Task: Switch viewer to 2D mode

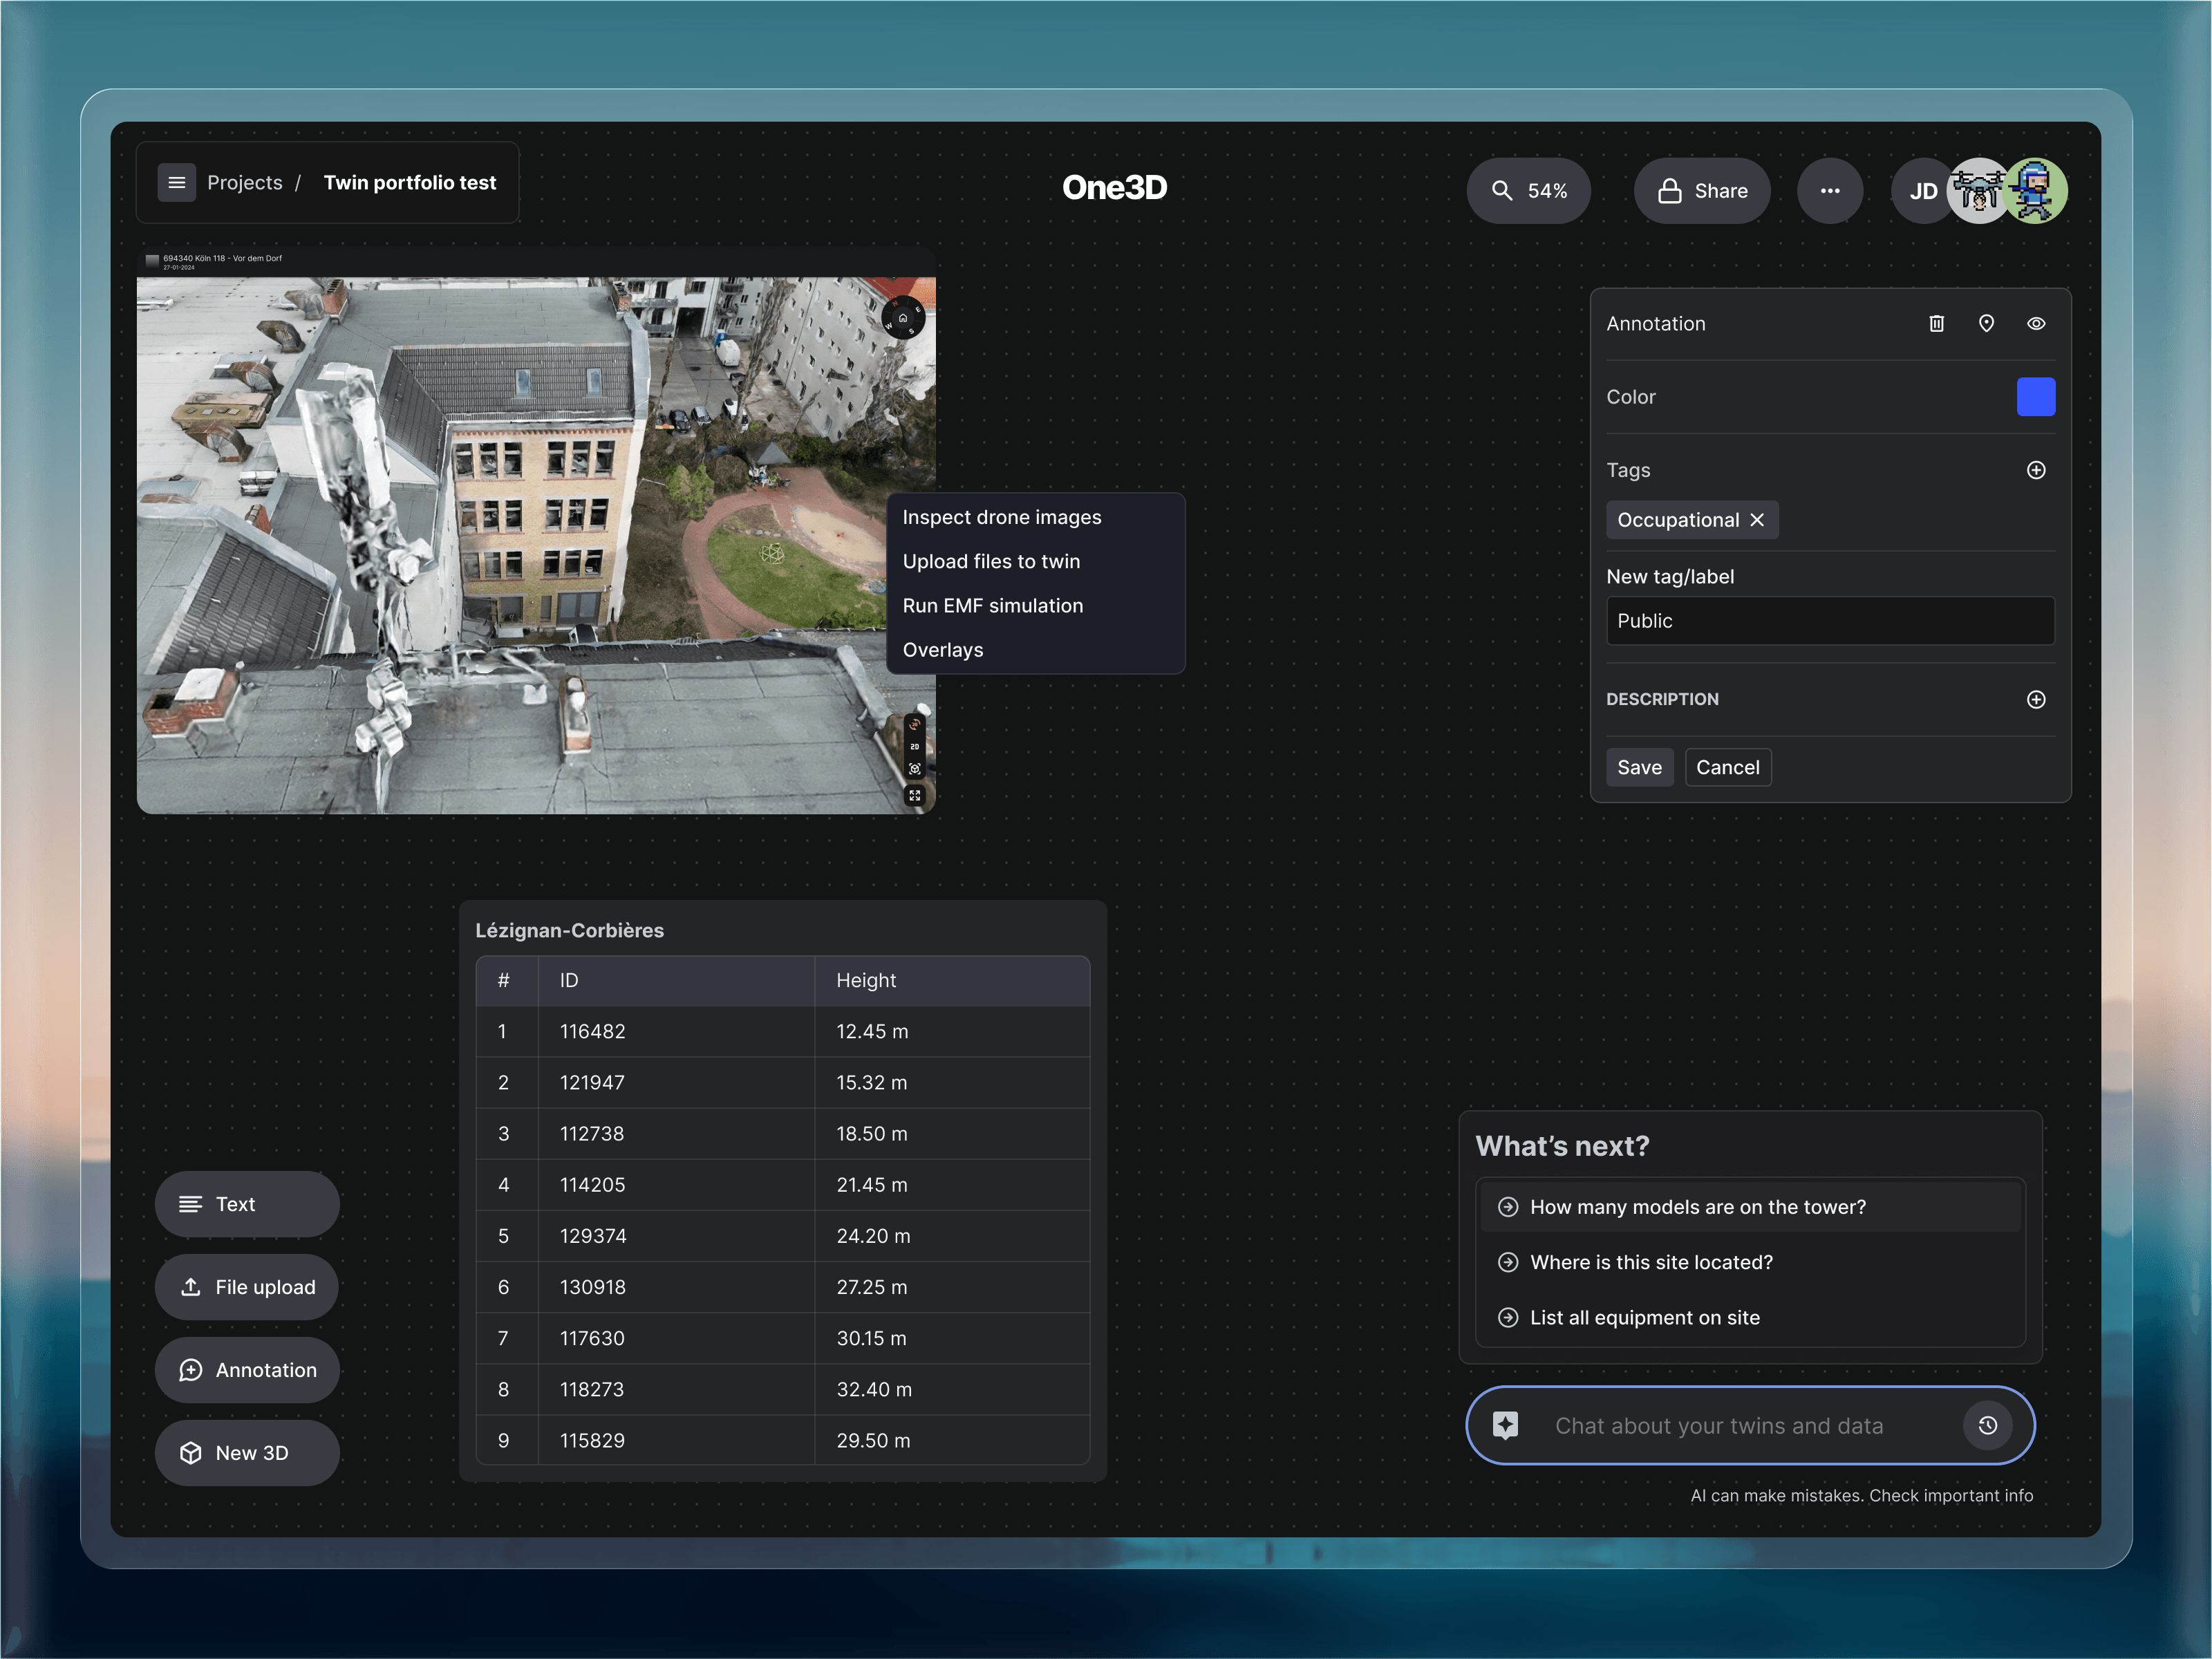Action: (x=915, y=747)
